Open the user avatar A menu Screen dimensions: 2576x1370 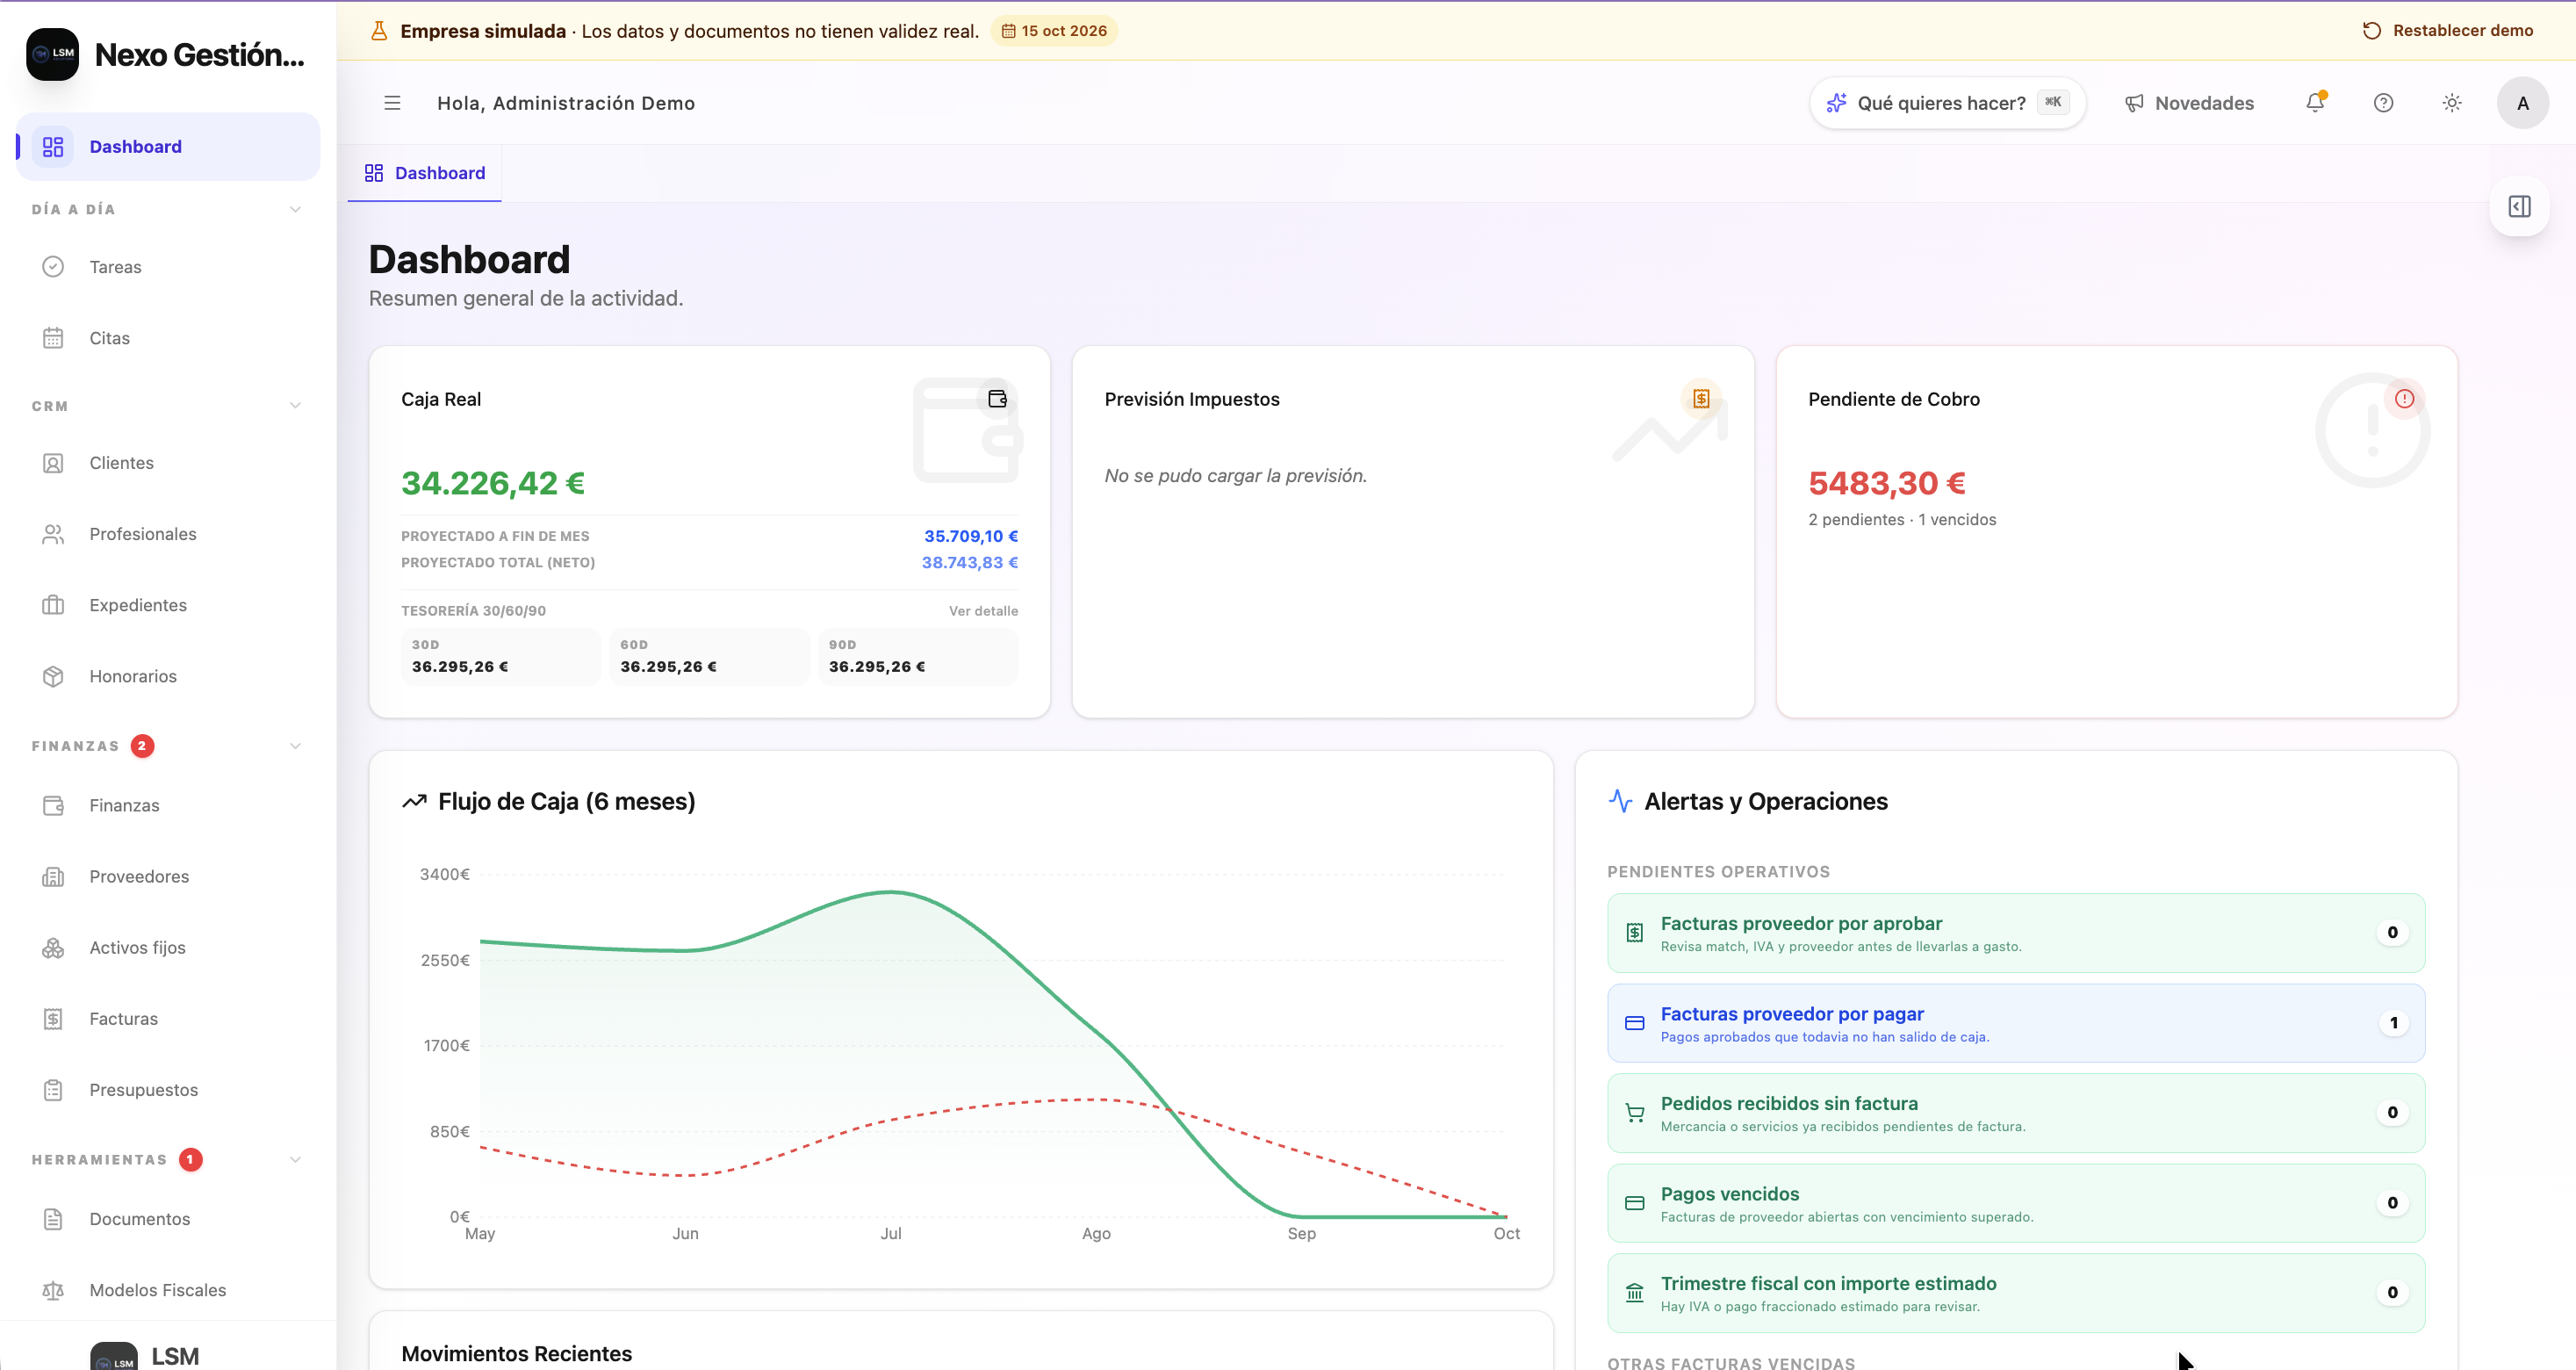point(2522,103)
